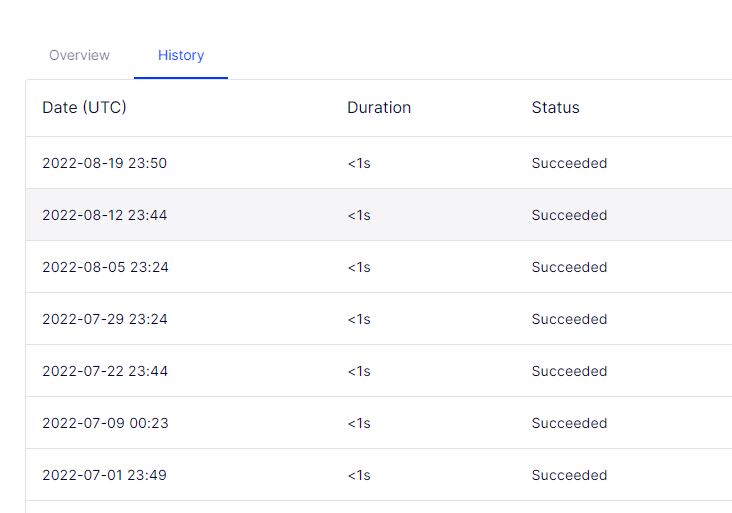Click the <1s duration for 2022-07-09 run

coord(359,423)
